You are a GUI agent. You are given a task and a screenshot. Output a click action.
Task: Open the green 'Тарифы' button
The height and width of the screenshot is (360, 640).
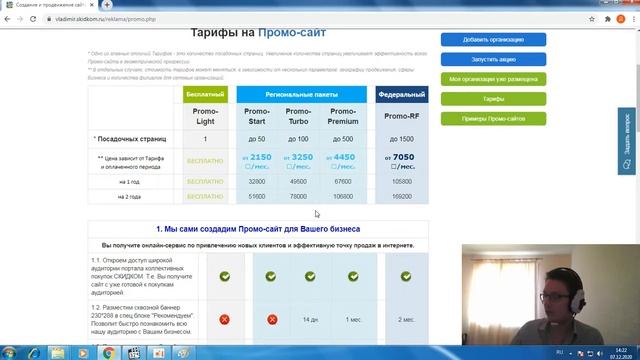coord(493,99)
